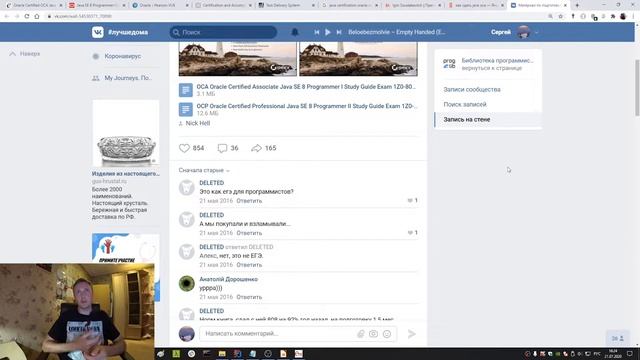This screenshot has height=360, width=640.
Task: Like the post with the heart icon
Action: [184, 148]
